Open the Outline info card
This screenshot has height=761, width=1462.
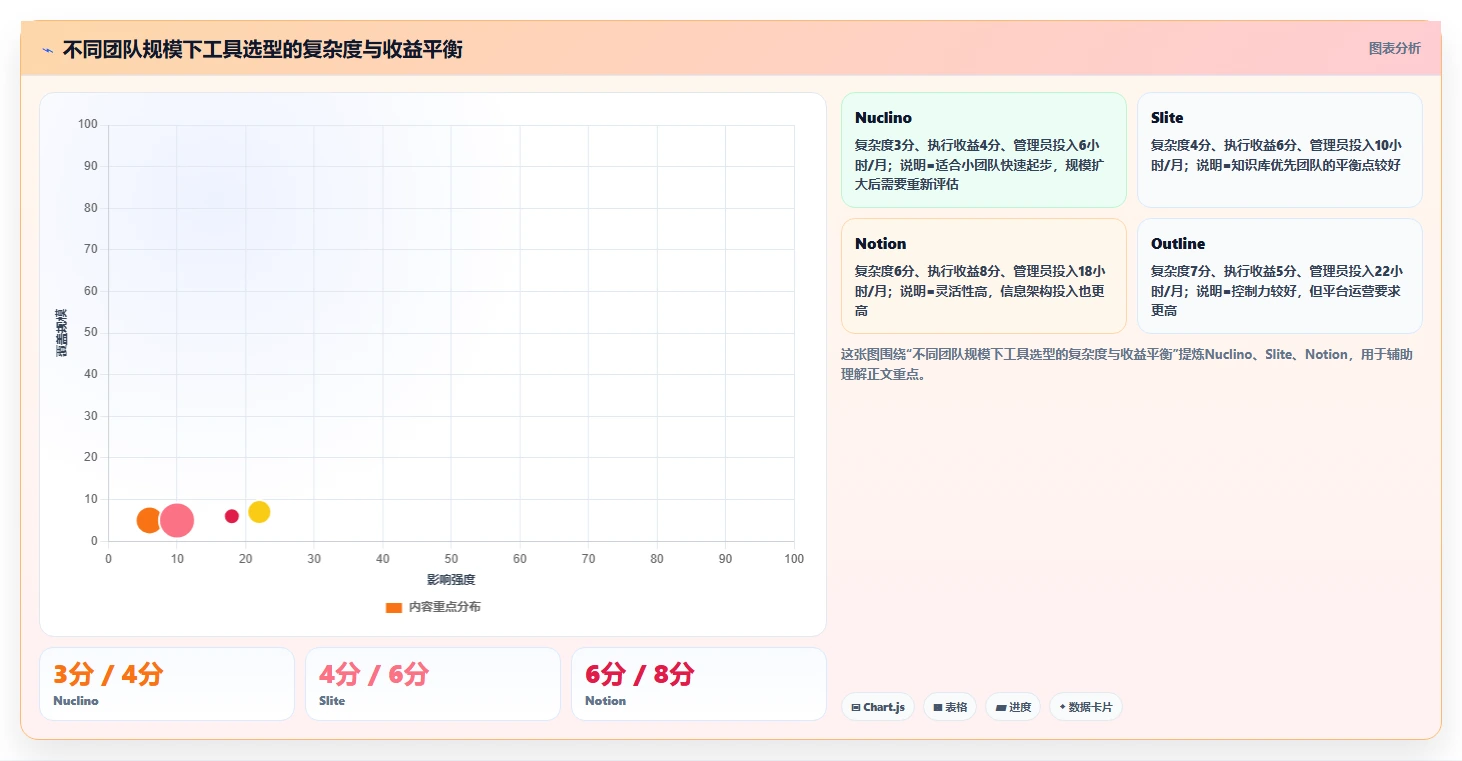pyautogui.click(x=1280, y=276)
